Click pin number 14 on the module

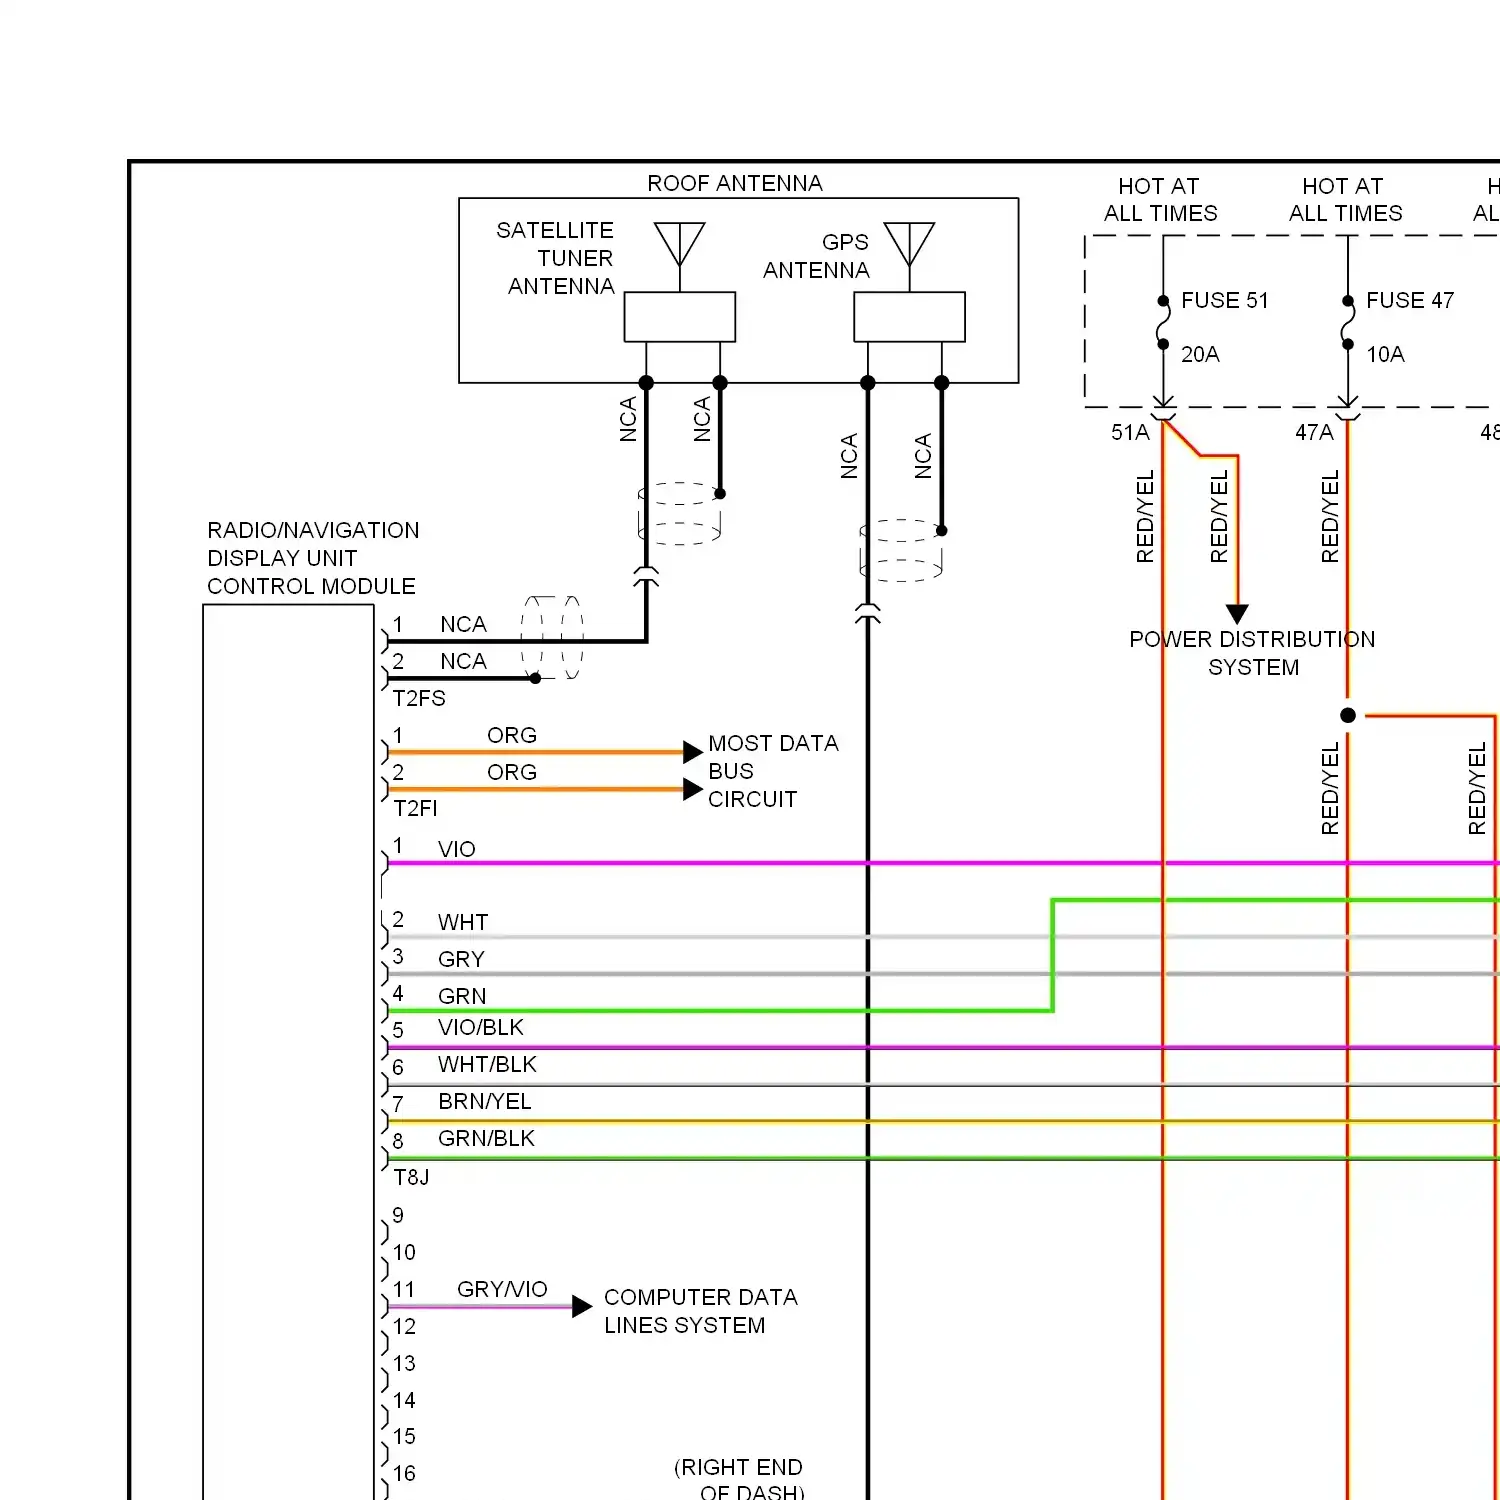[404, 1400]
